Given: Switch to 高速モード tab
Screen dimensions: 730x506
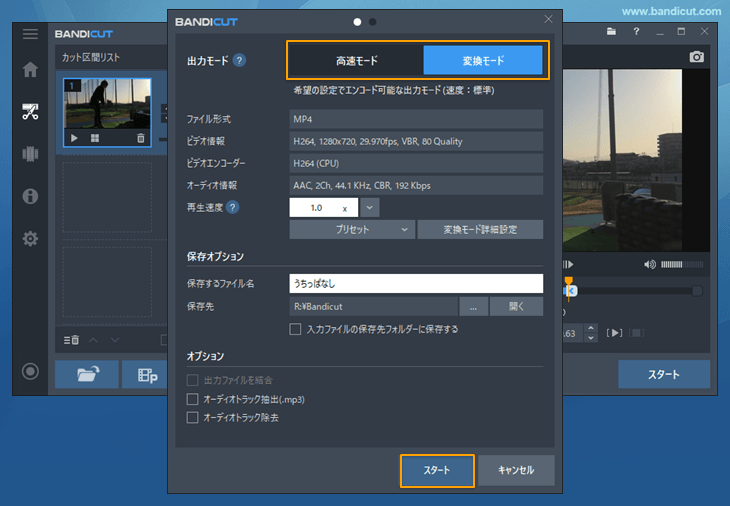Looking at the screenshot, I should pos(356,61).
